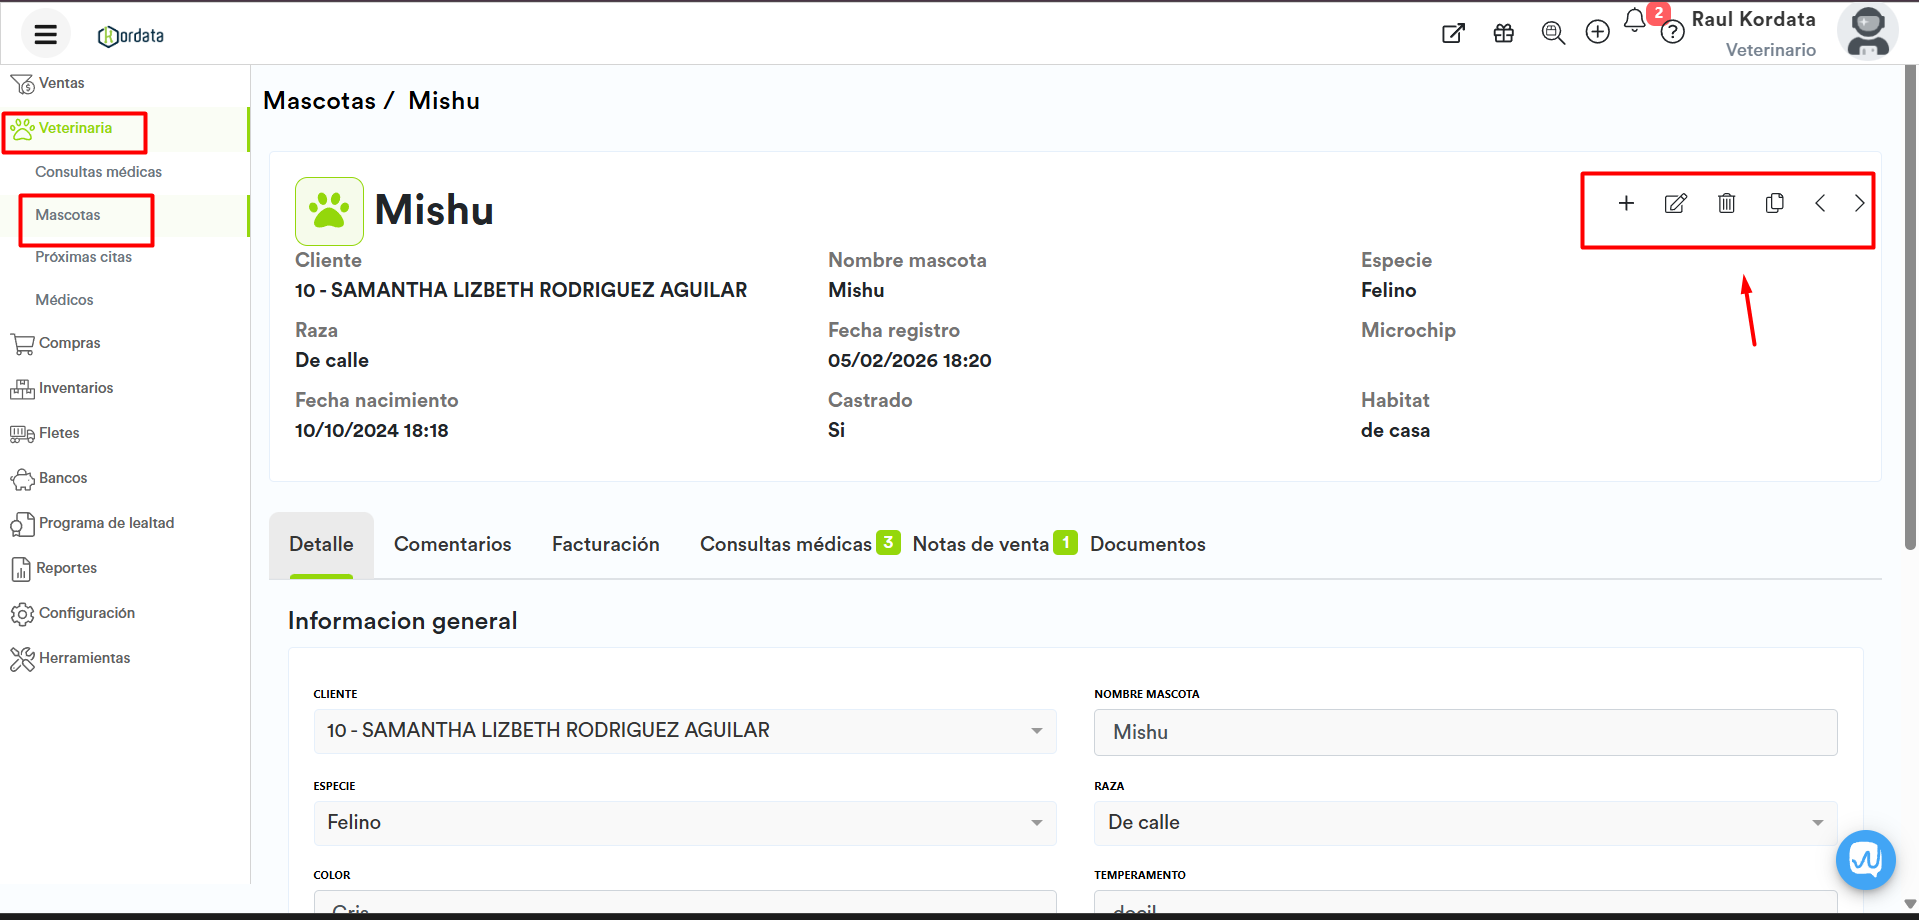Duplicate the pet record with copy icon
Viewport: 1919px width, 920px height.
tap(1775, 204)
